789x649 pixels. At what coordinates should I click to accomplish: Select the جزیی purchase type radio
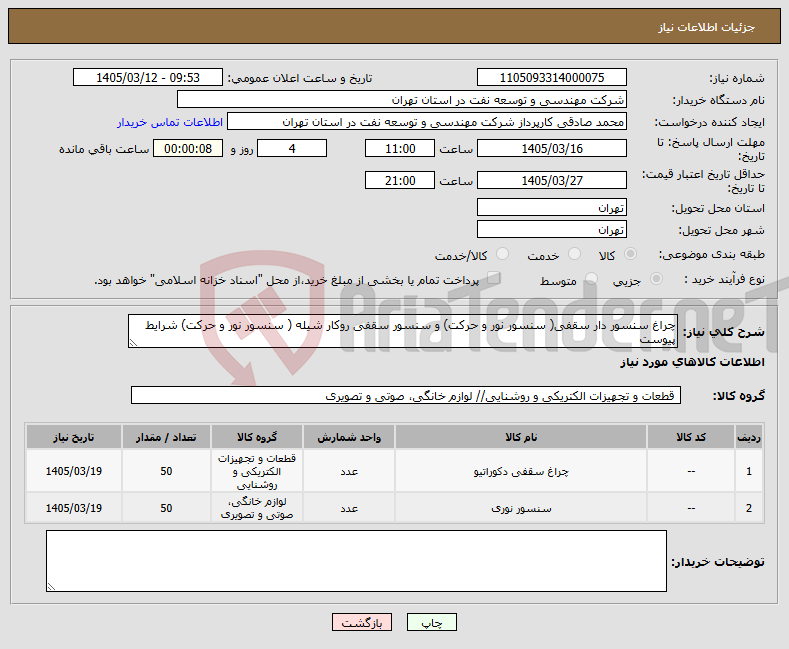[656, 279]
